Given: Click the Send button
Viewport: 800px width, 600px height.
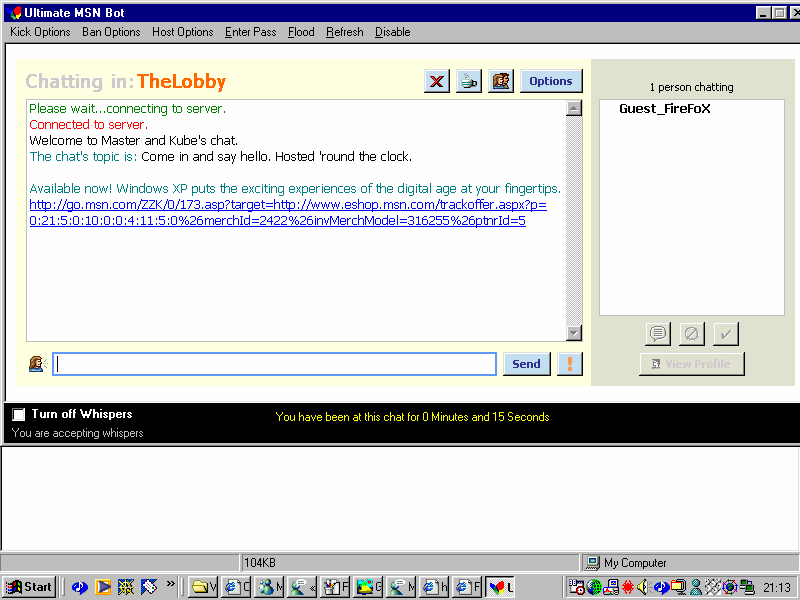Looking at the screenshot, I should pos(527,364).
